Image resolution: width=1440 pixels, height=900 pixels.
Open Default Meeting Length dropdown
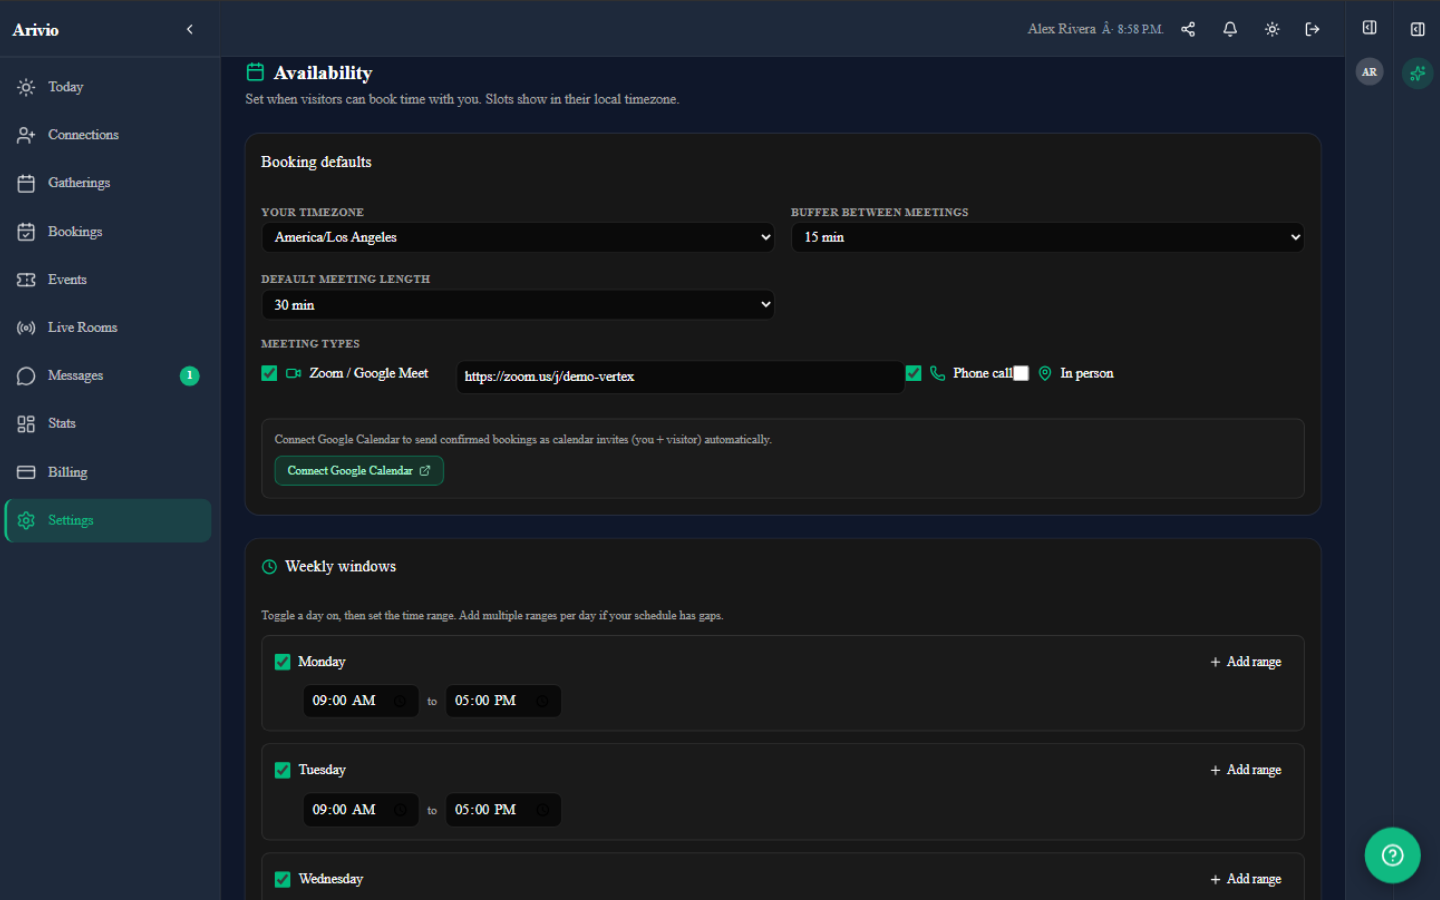518,305
